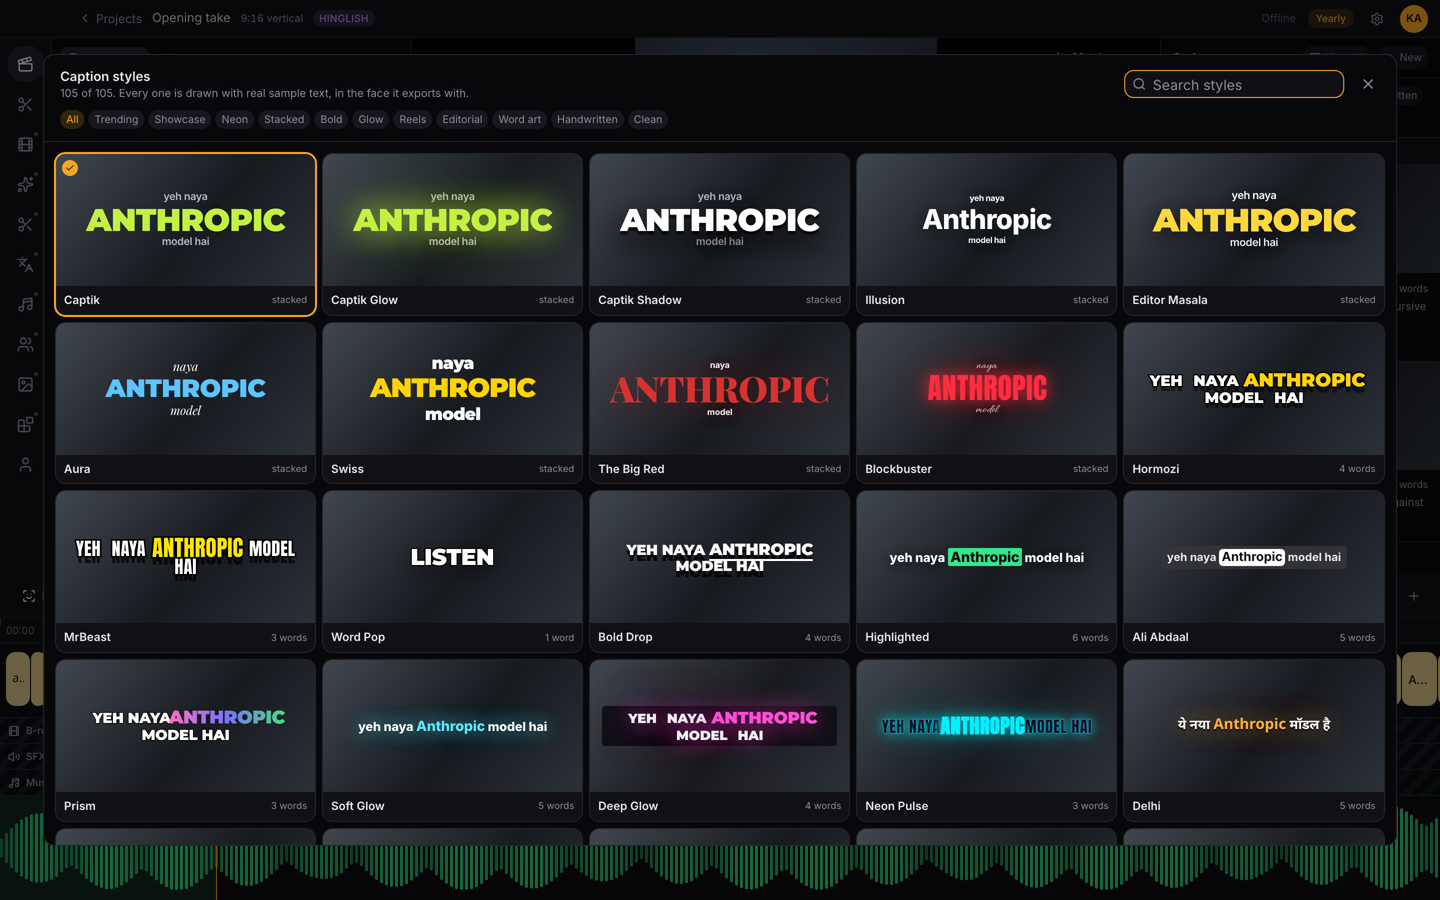Pick the Highlighted caption style
Viewport: 1440px width, 900px height.
986,571
